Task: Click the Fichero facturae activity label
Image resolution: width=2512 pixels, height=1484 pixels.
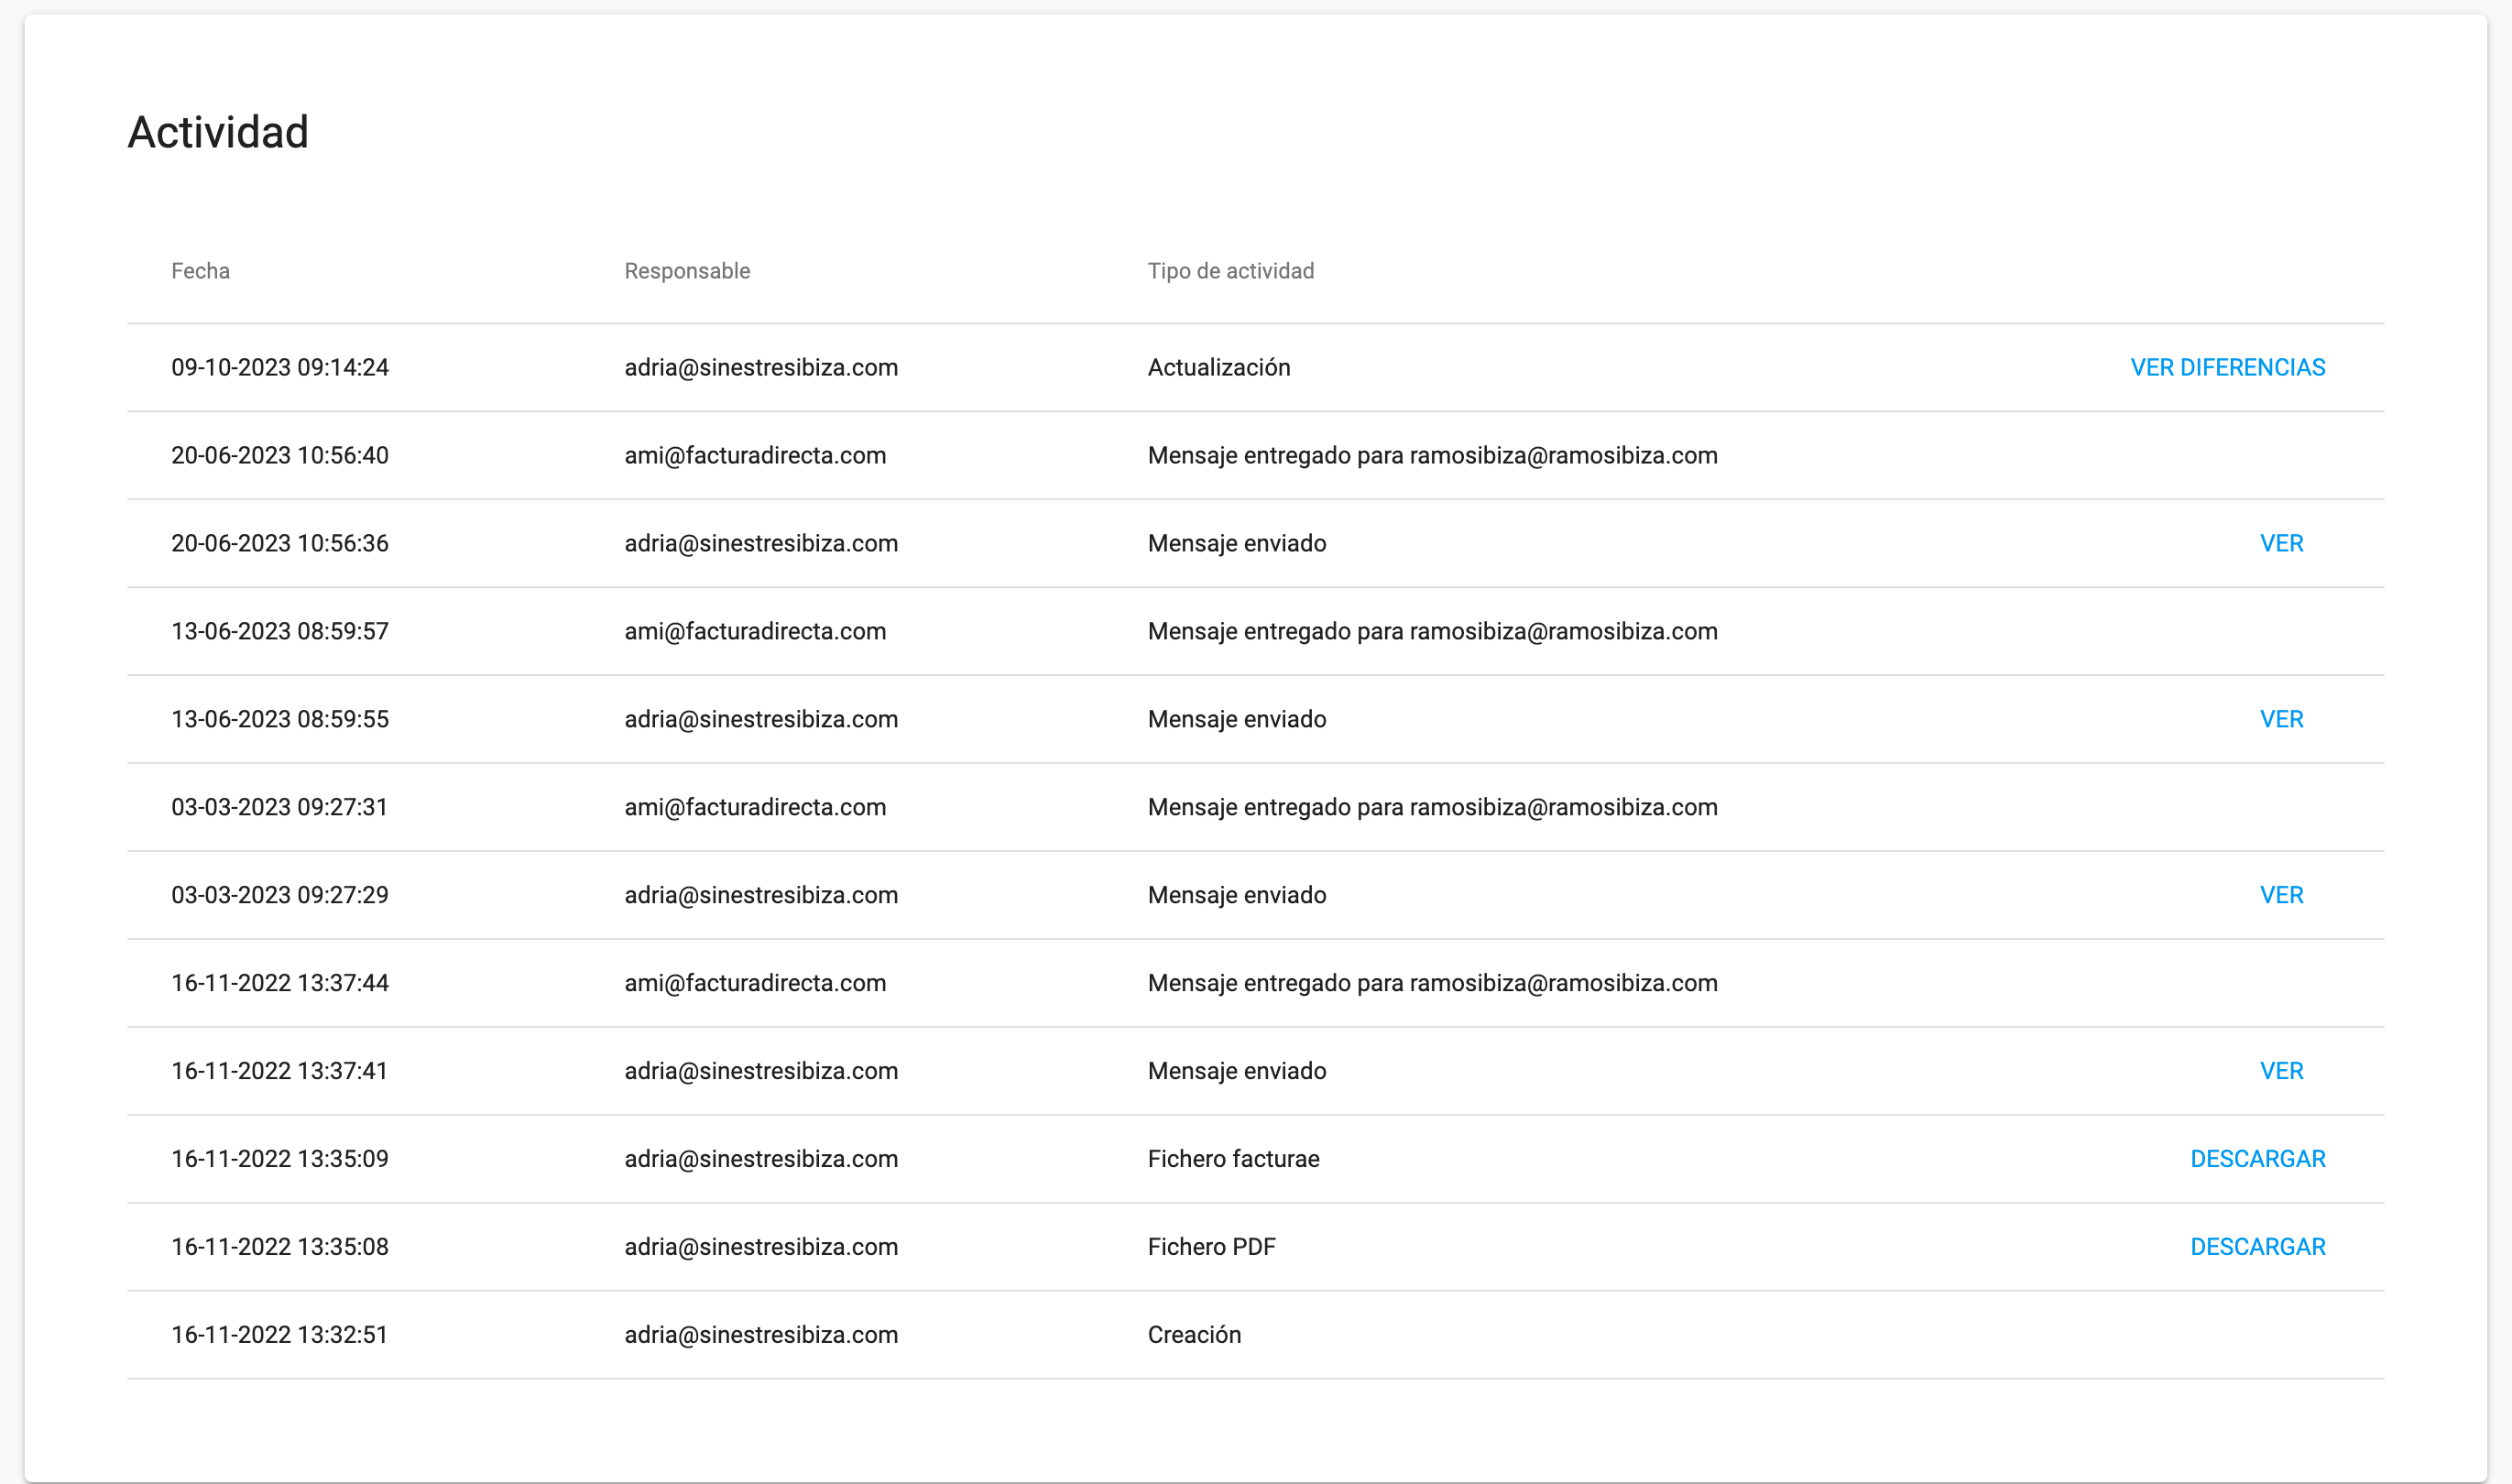Action: click(x=1233, y=1160)
